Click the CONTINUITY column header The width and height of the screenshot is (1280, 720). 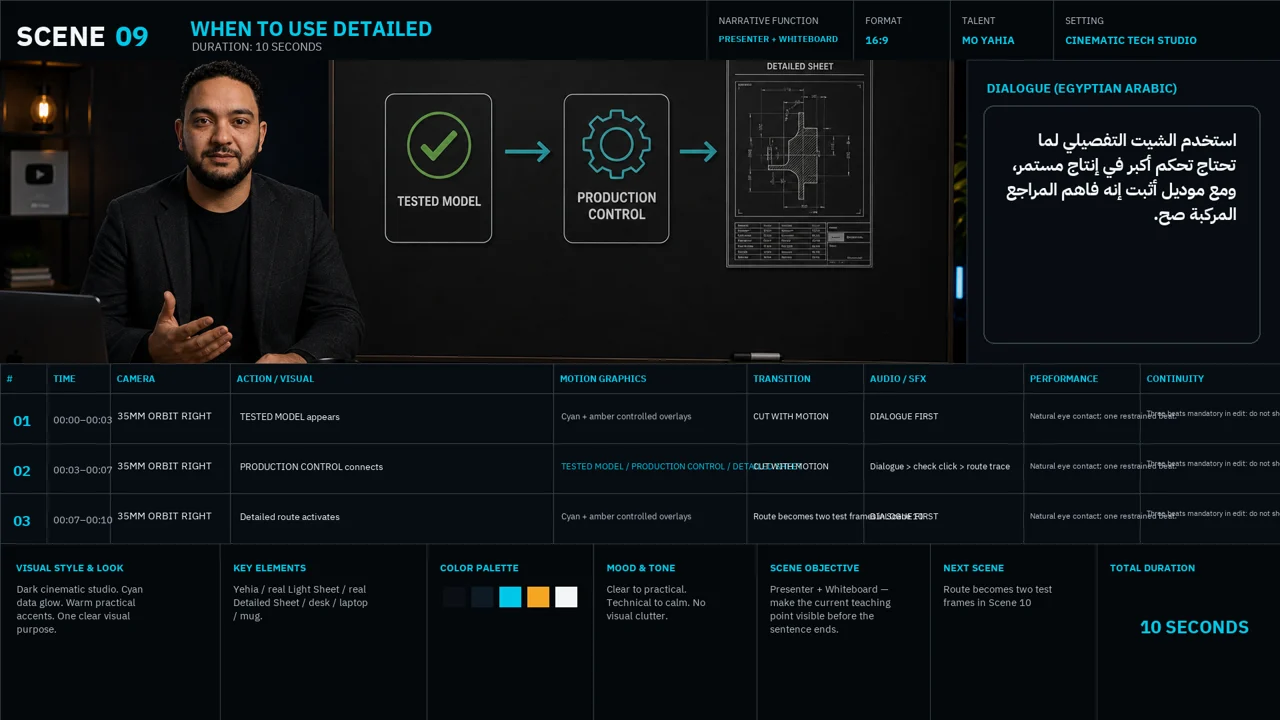tap(1175, 379)
